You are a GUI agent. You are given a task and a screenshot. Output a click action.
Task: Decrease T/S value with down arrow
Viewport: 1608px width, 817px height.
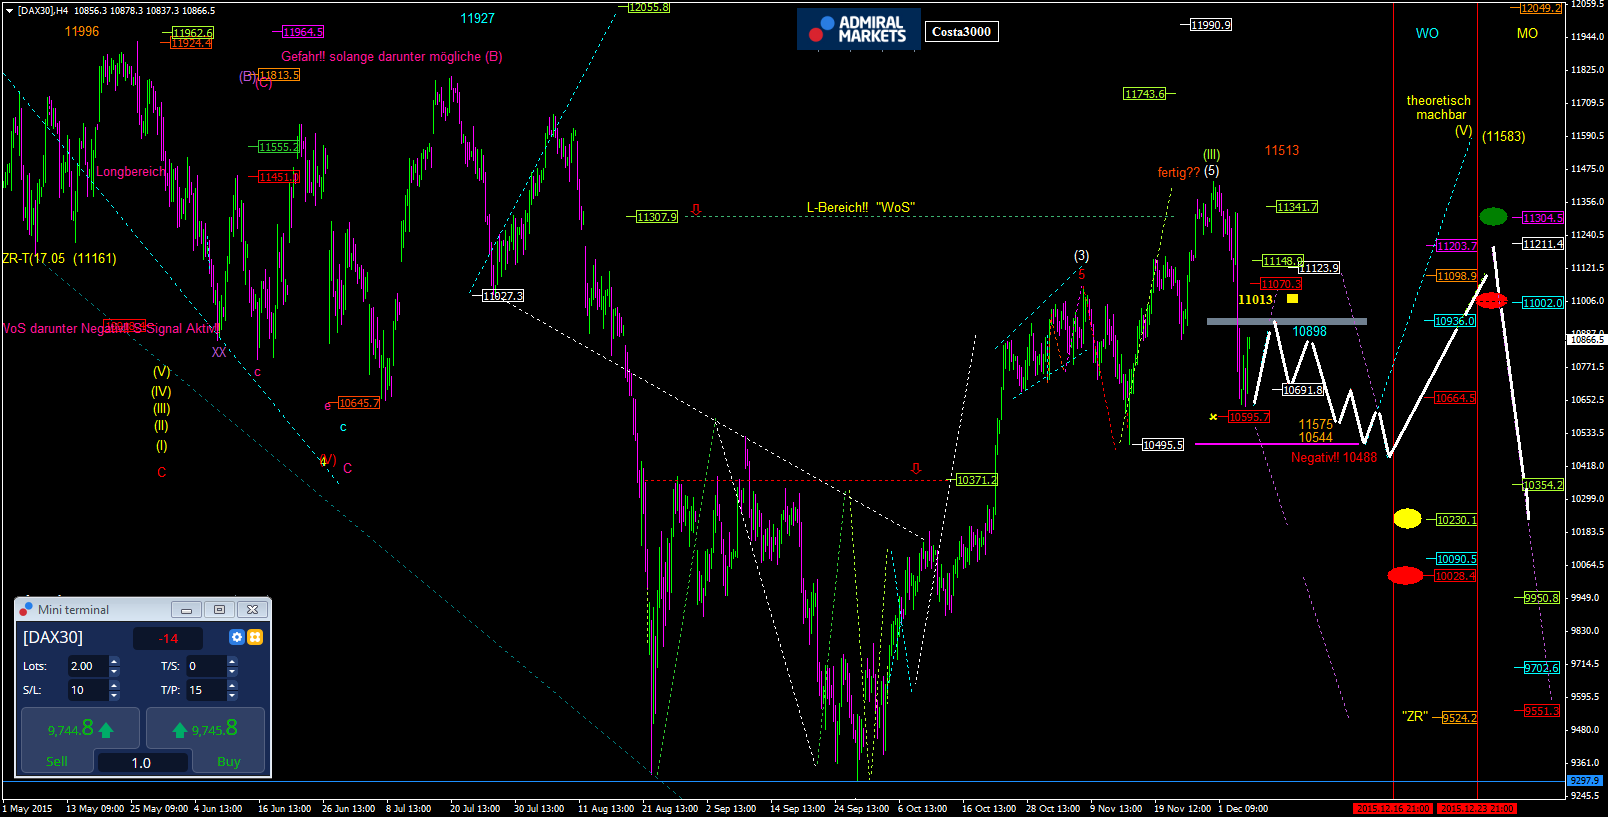click(232, 671)
